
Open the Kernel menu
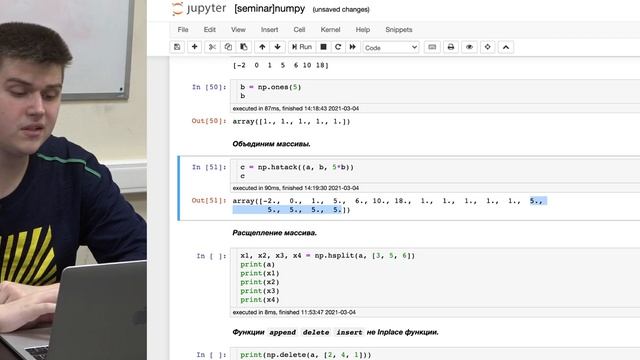point(330,29)
